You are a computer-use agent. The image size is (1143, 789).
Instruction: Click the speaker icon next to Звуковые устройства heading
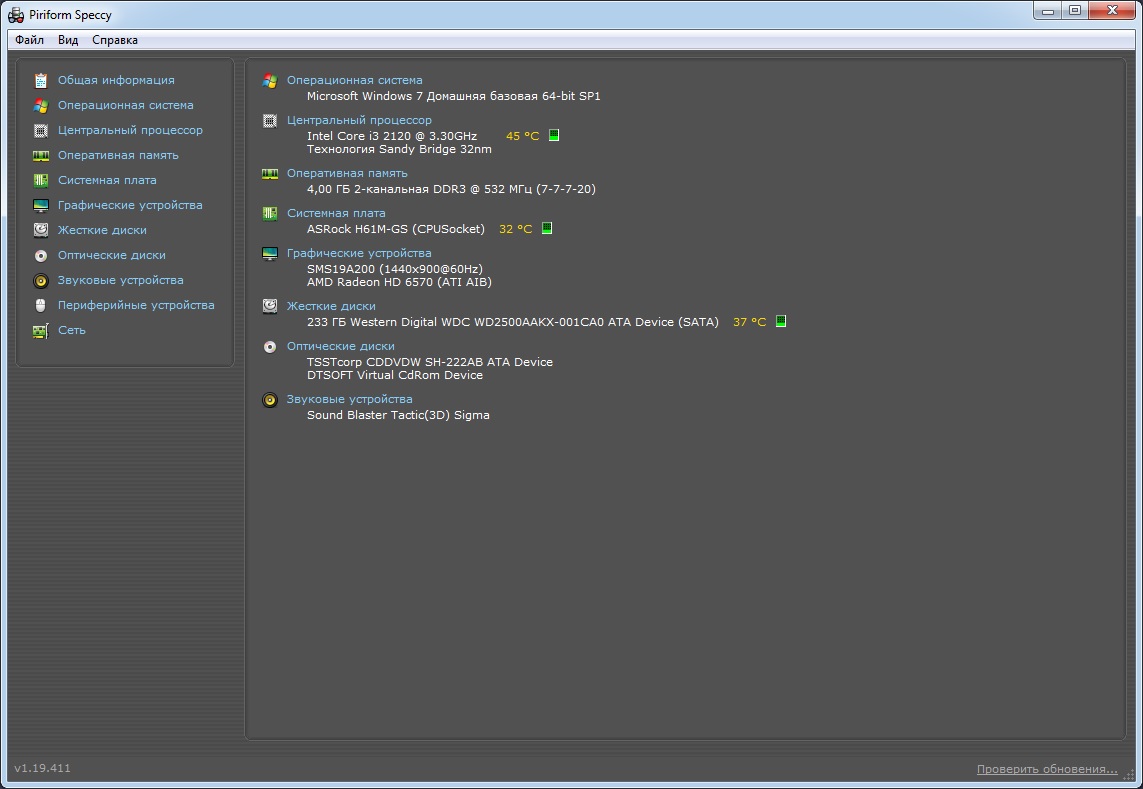[270, 400]
